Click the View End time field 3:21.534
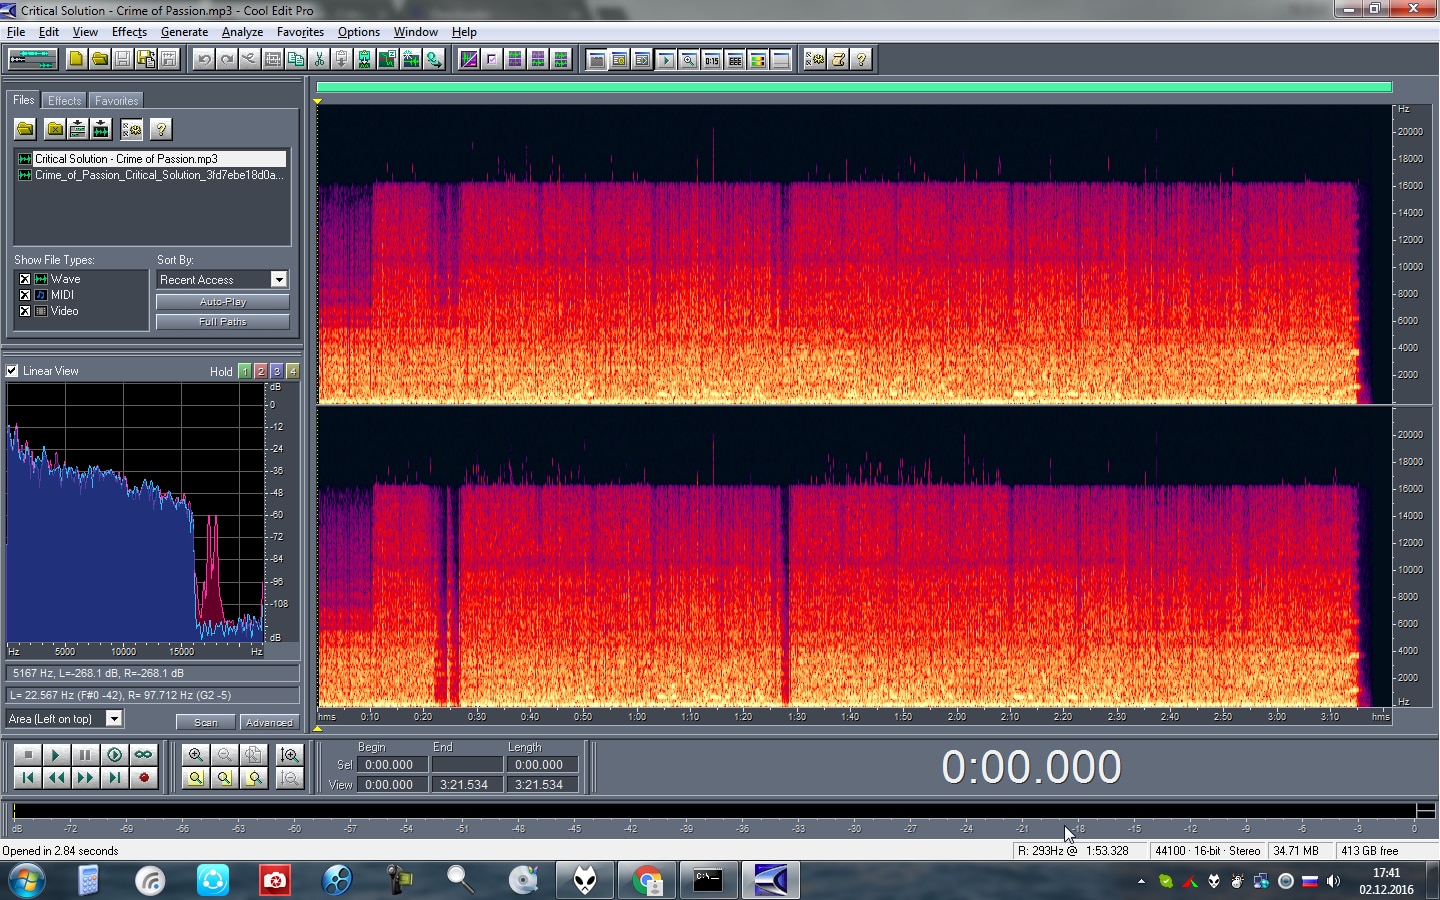The image size is (1440, 900). 465,785
